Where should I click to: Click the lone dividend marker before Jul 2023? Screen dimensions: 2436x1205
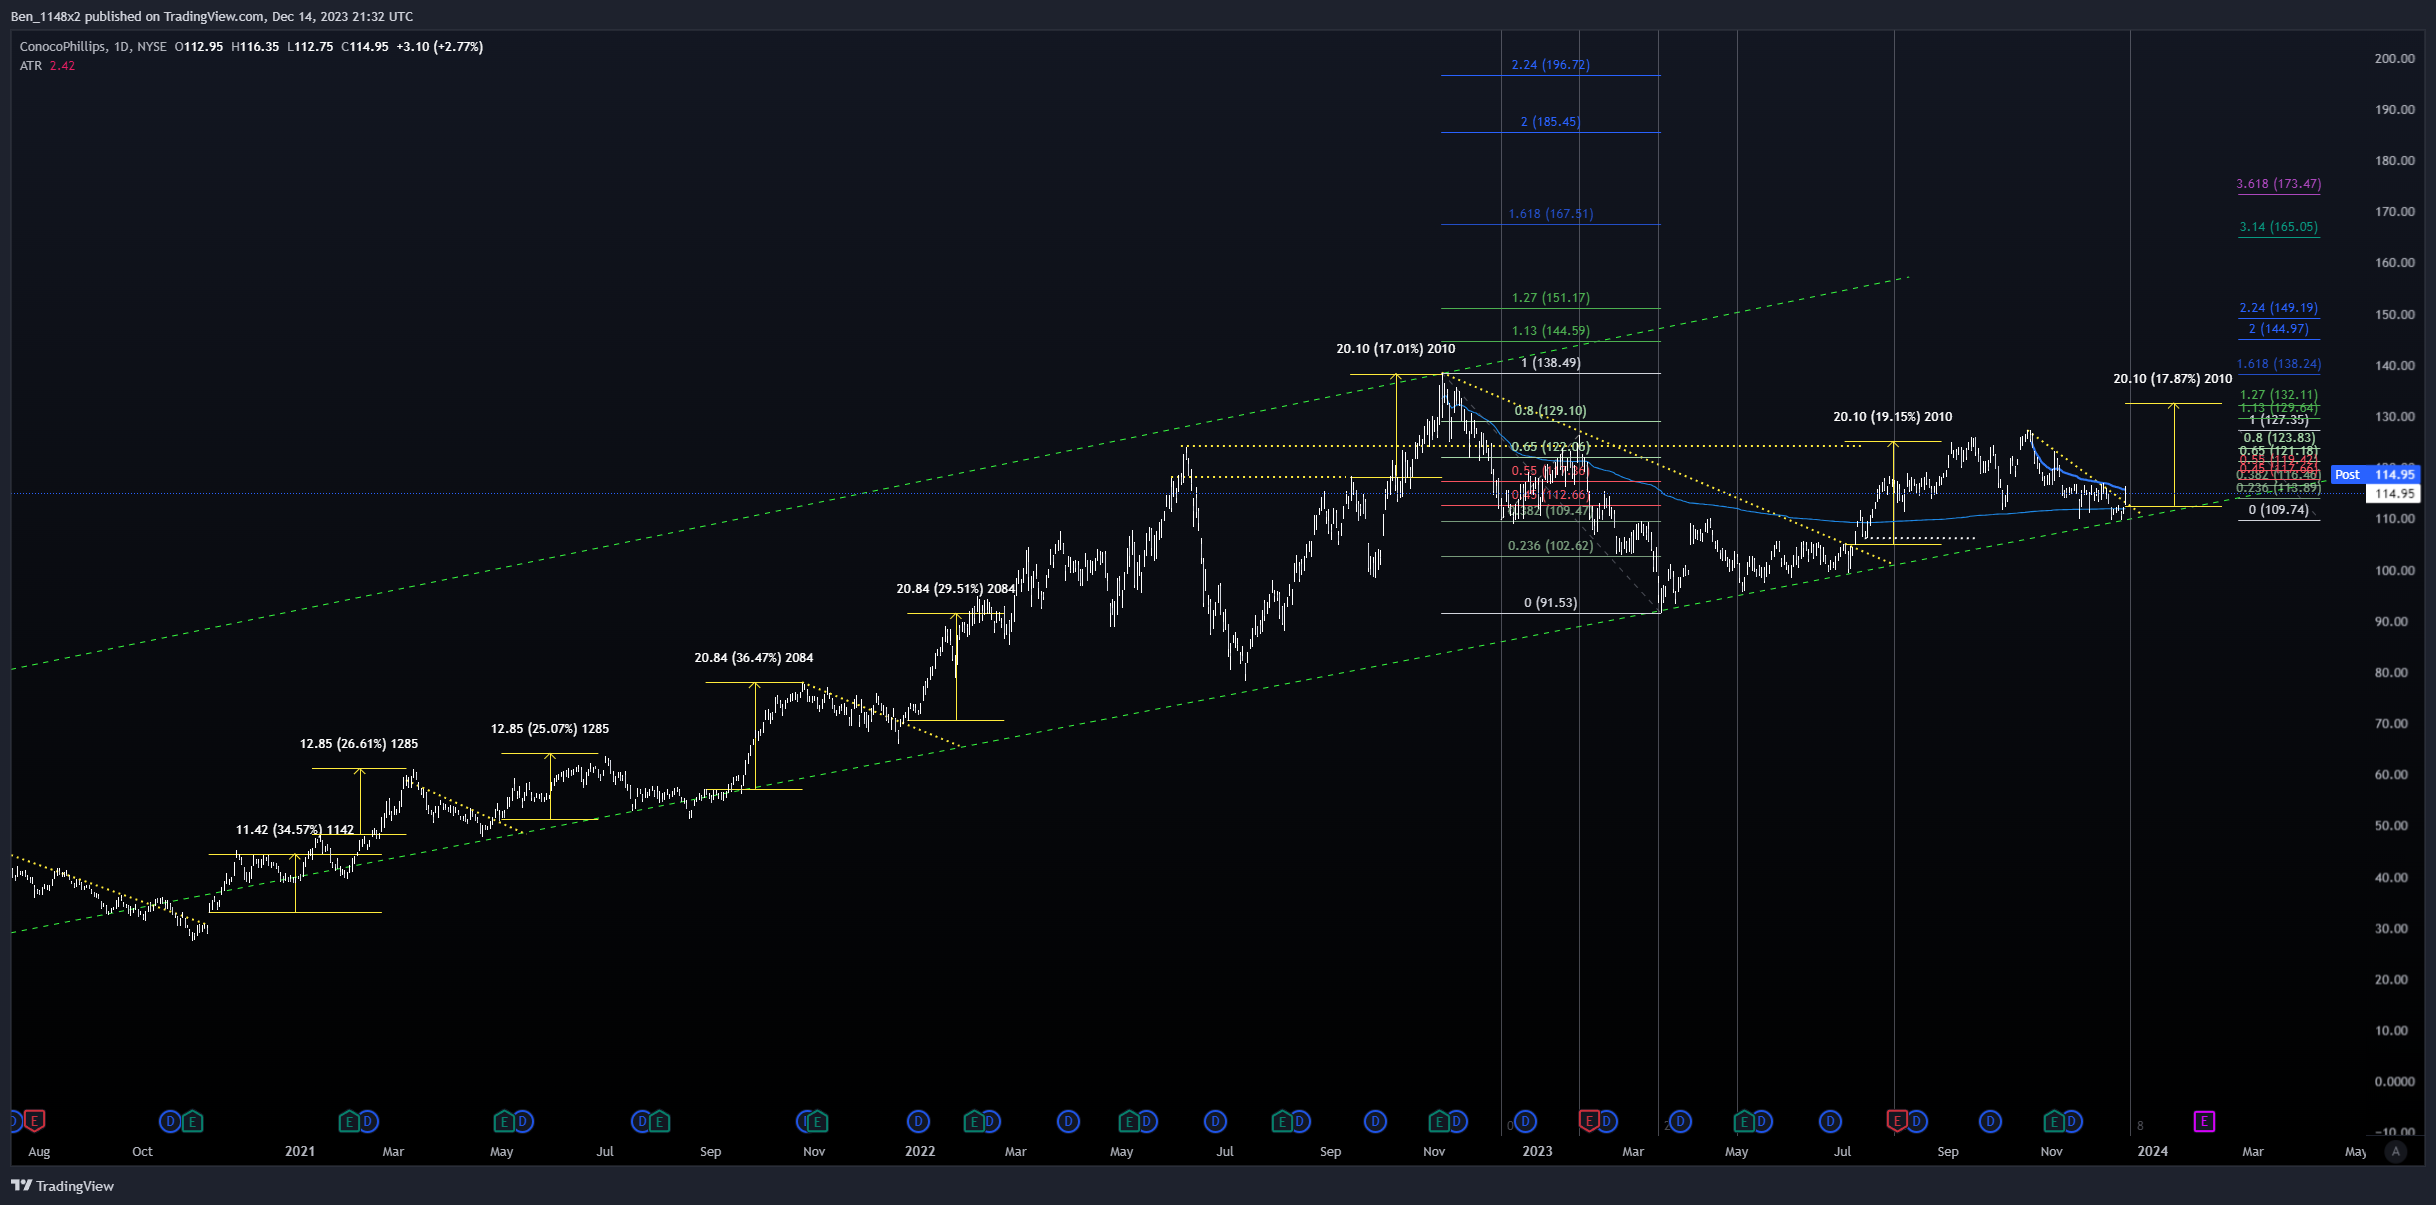[x=1830, y=1121]
